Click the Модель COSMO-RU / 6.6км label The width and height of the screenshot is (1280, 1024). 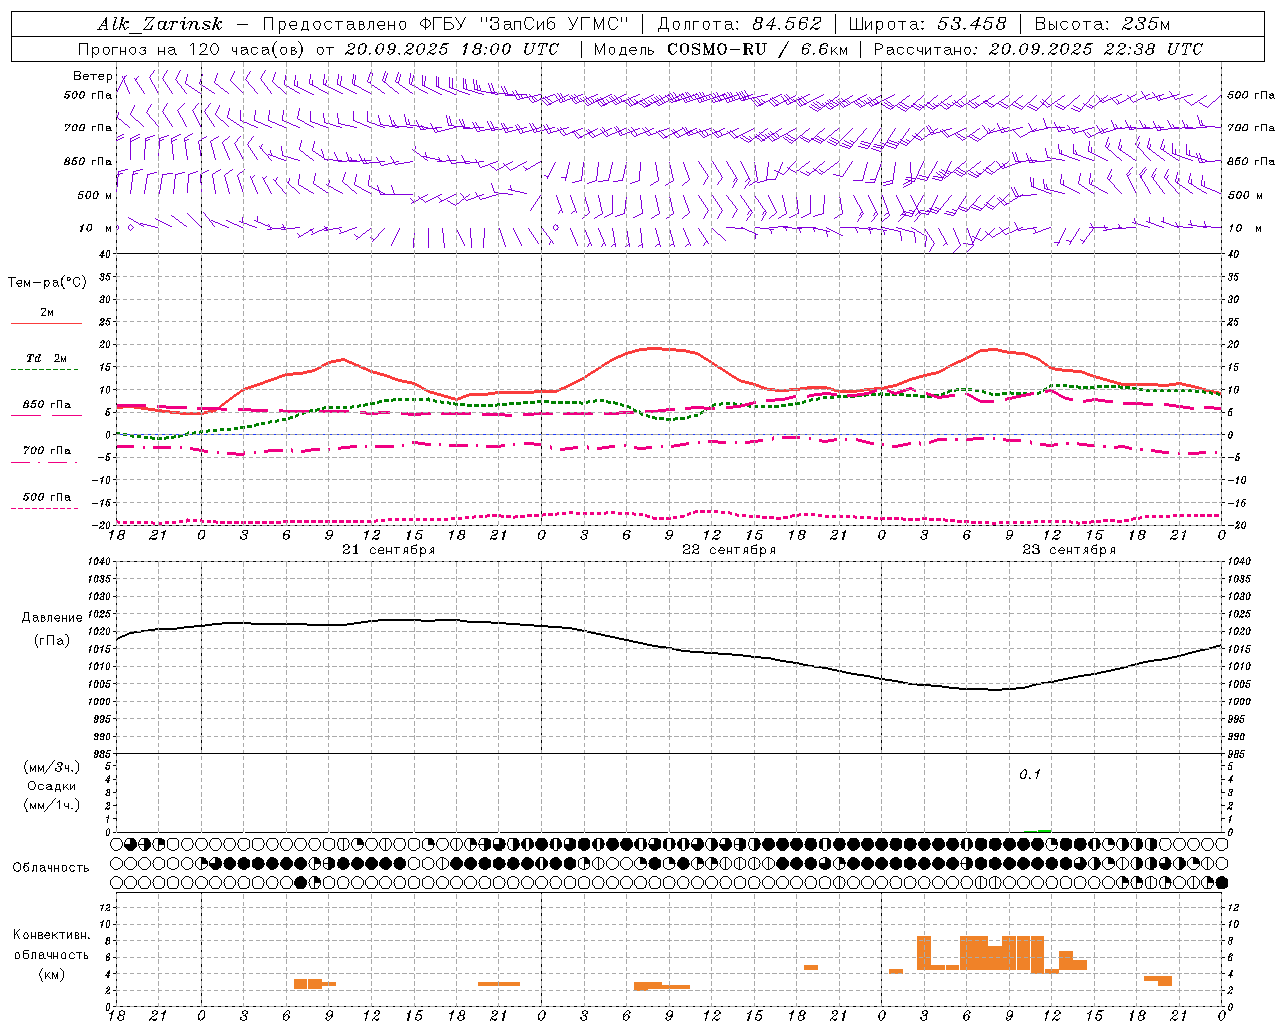721,49
